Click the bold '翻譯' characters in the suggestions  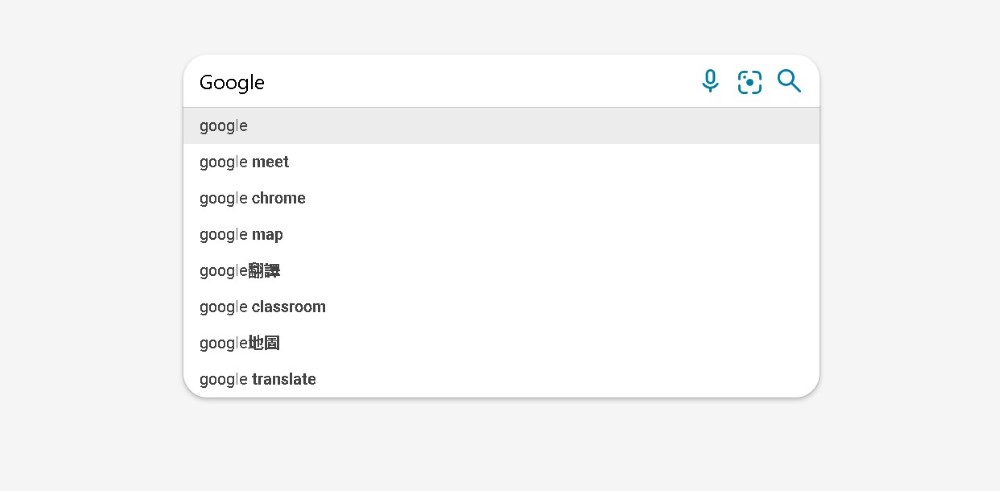tap(264, 271)
